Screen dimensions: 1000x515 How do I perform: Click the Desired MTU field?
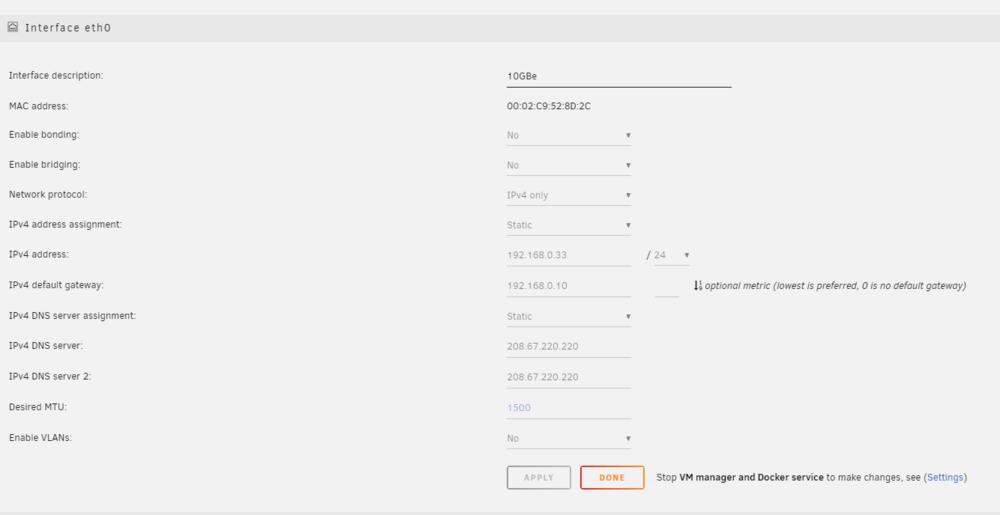pyautogui.click(x=568, y=408)
